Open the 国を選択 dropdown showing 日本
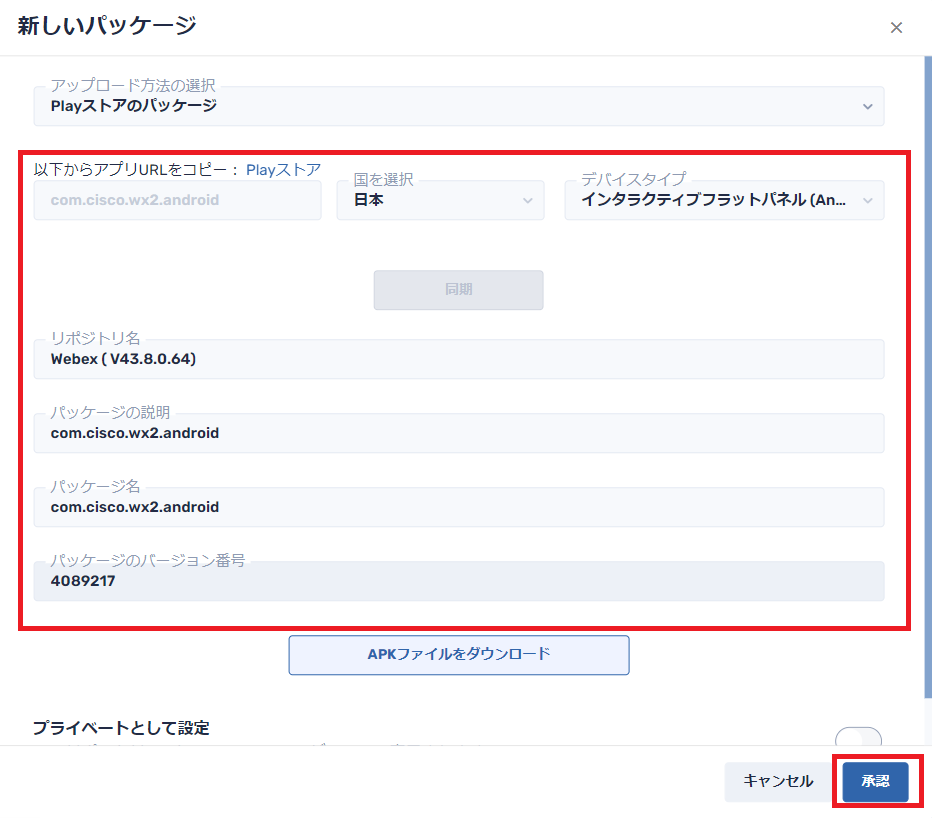This screenshot has height=818, width=932. [440, 200]
